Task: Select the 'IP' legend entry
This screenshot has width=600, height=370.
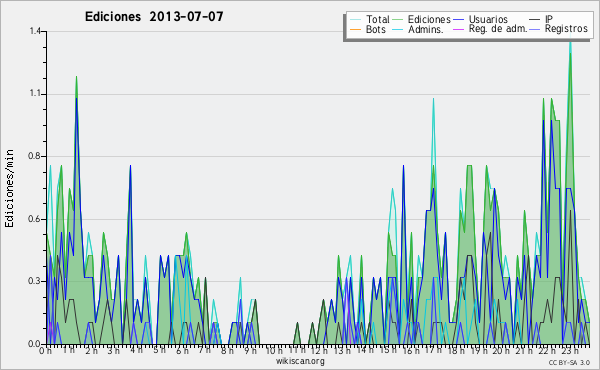Action: [549, 19]
